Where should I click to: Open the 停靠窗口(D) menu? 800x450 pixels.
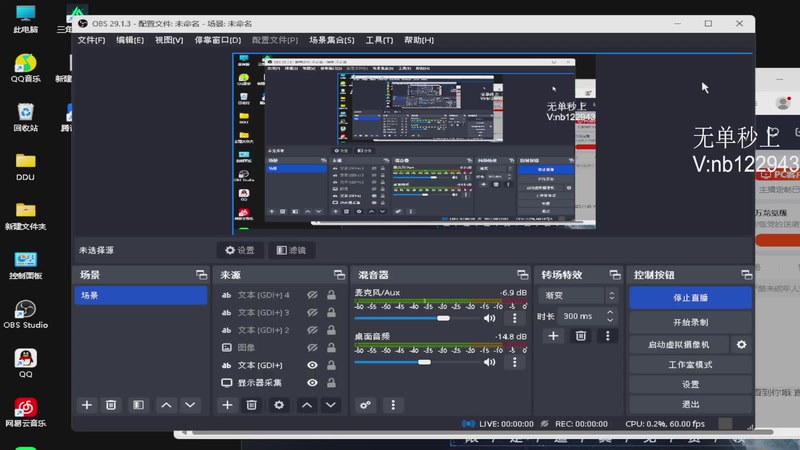pos(217,40)
